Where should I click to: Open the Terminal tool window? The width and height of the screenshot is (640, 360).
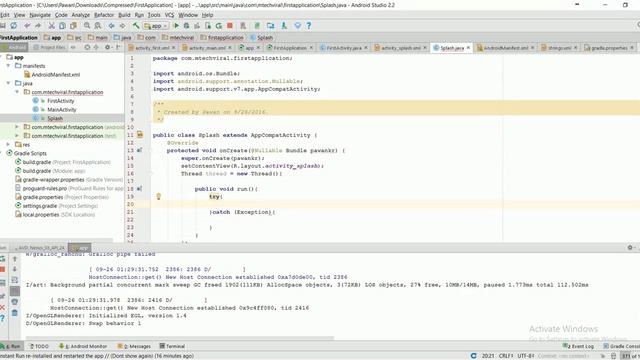pyautogui.click(x=172, y=346)
